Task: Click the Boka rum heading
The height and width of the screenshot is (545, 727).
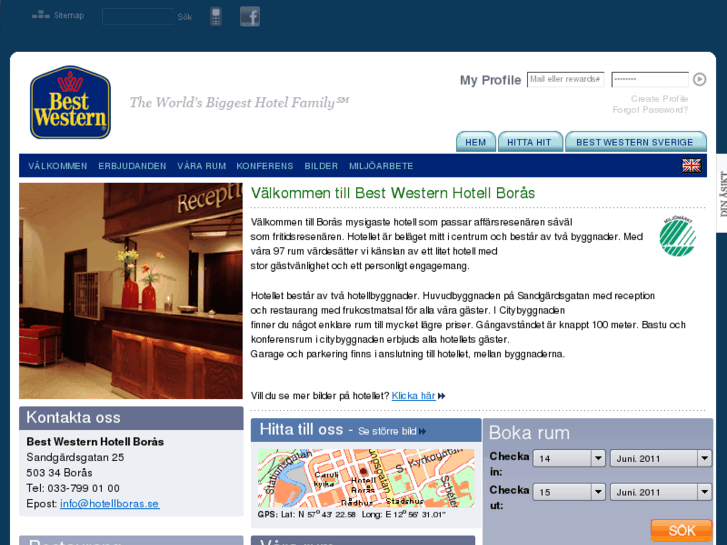Action: (x=529, y=433)
